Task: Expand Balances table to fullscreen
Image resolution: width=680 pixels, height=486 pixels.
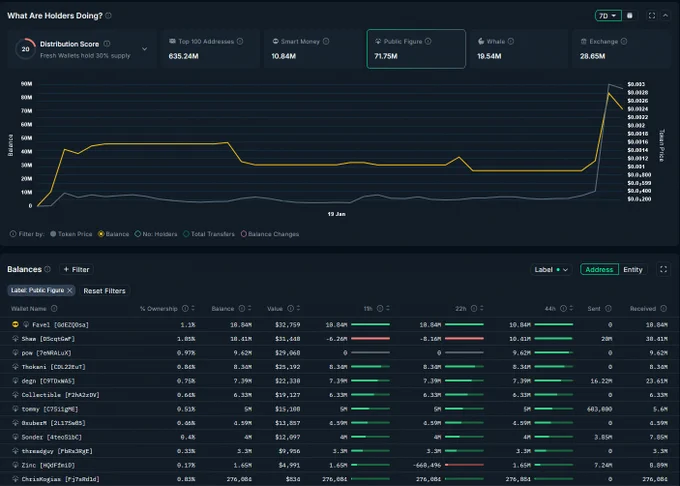Action: pos(664,269)
